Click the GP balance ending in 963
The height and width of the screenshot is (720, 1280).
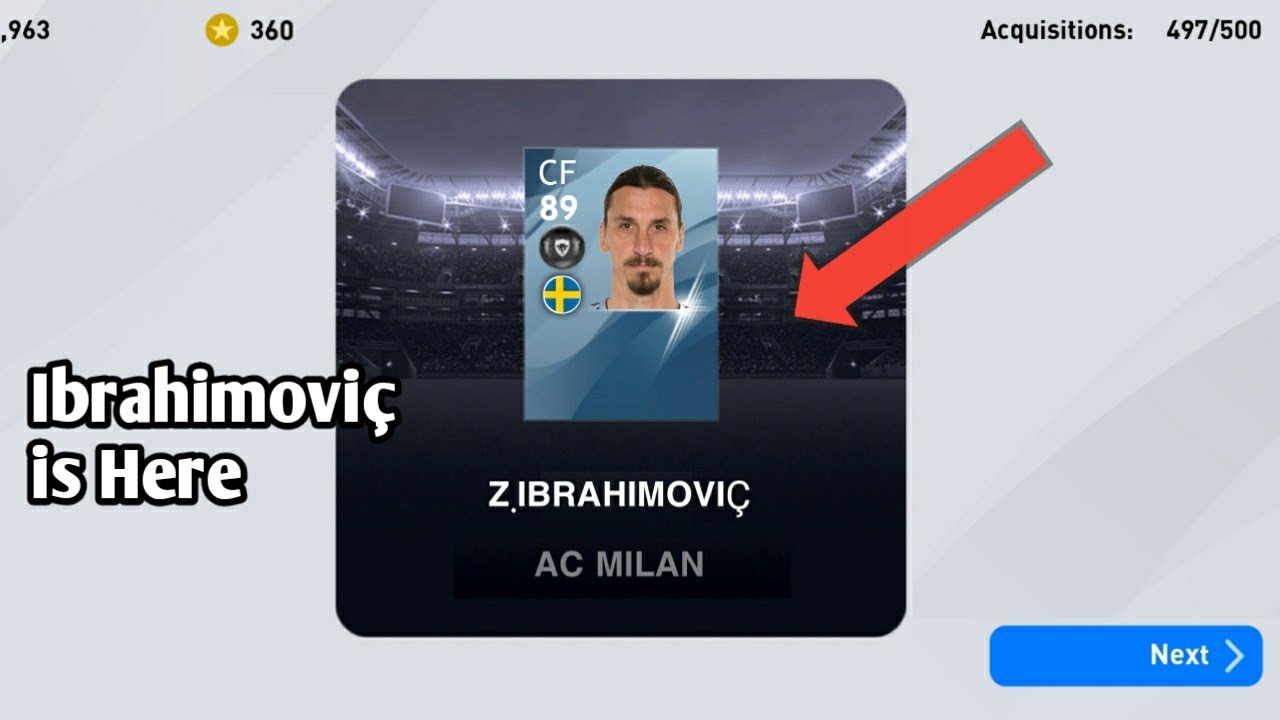(25, 30)
